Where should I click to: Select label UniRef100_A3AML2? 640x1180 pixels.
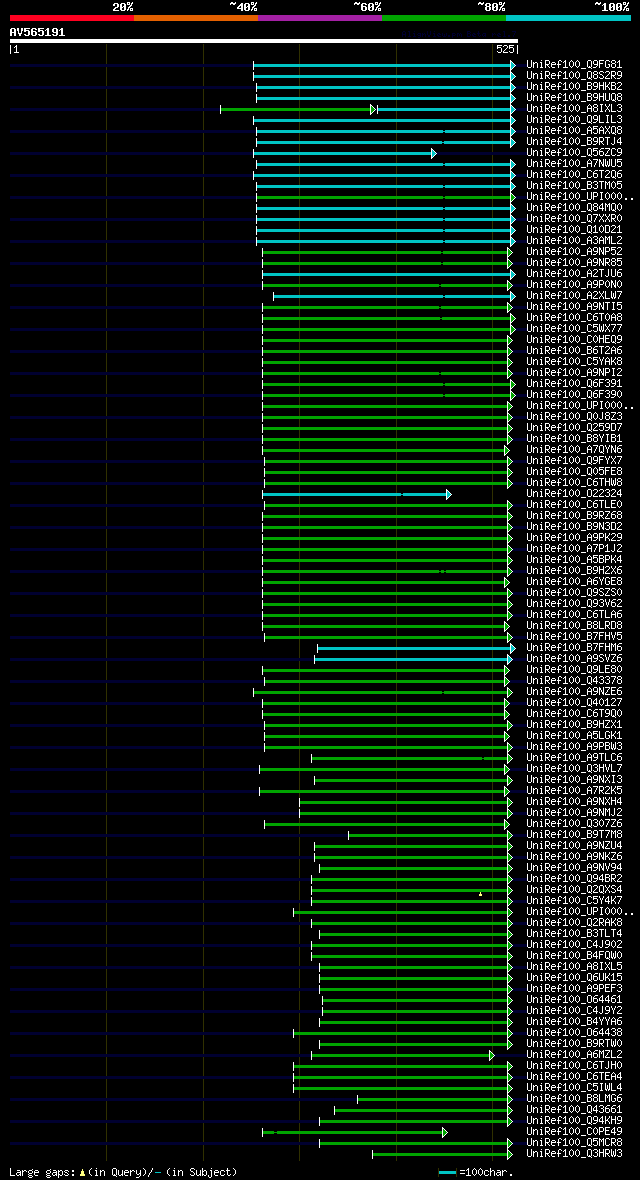click(x=574, y=240)
